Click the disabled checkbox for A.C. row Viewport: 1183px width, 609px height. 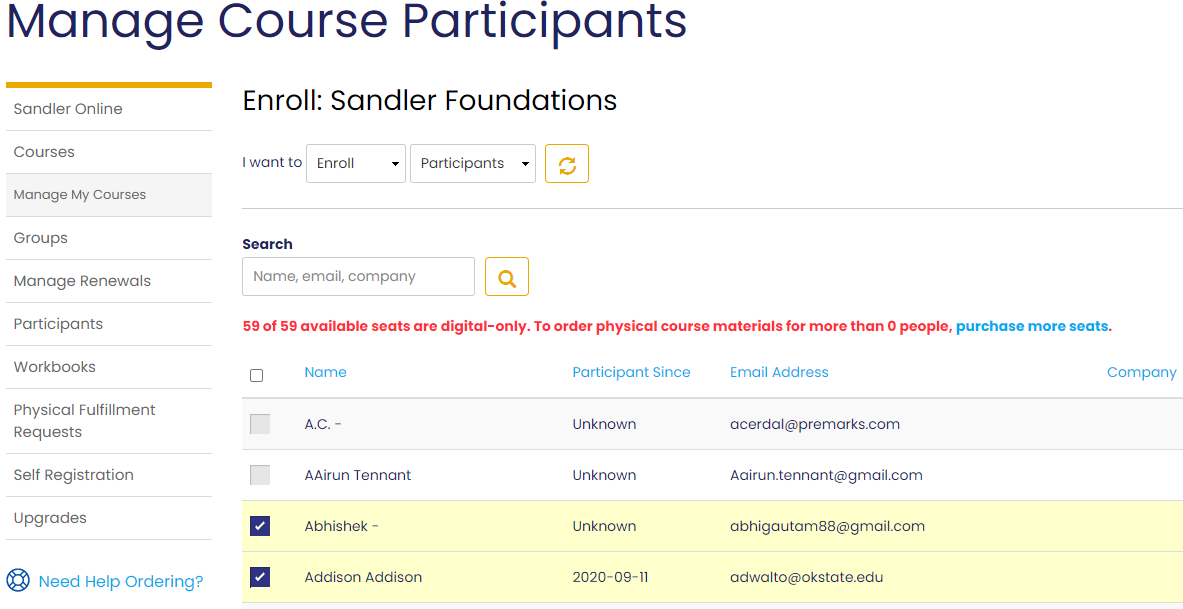click(x=260, y=424)
